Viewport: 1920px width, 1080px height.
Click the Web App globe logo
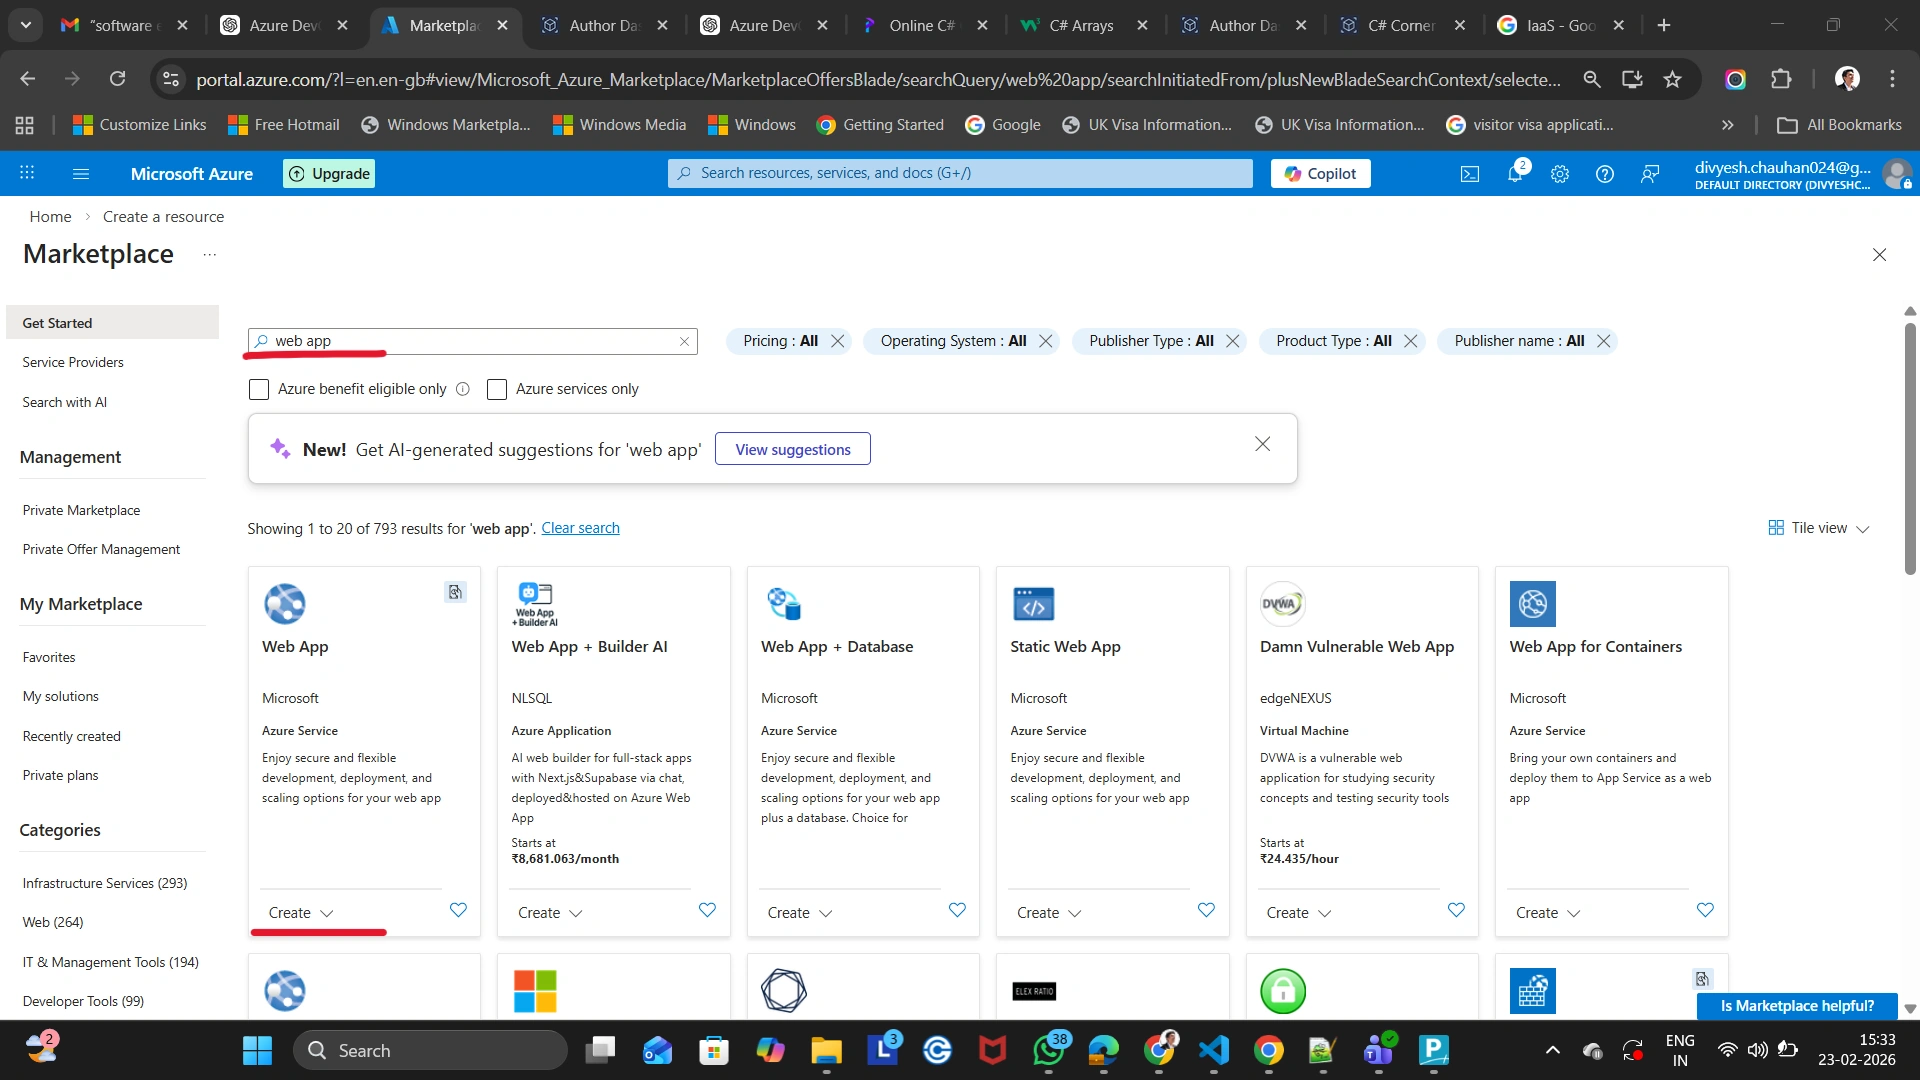[285, 604]
